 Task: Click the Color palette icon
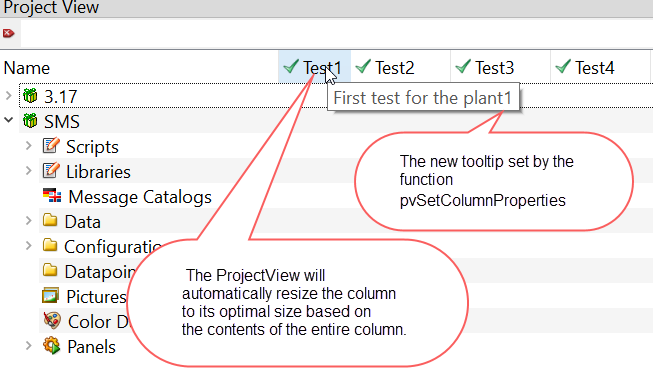[52, 321]
